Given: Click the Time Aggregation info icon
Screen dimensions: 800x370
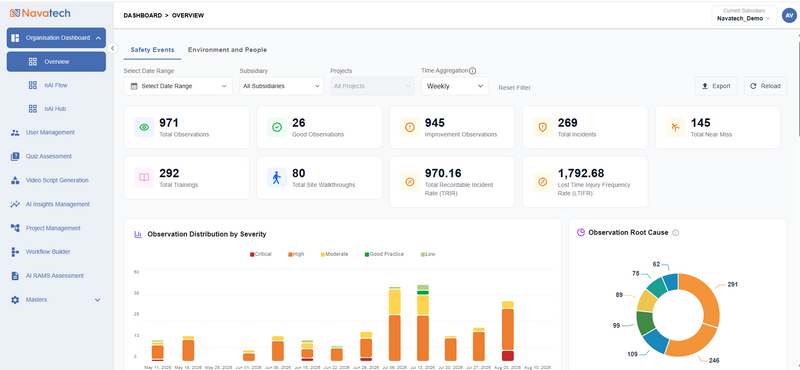Looking at the screenshot, I should [472, 71].
